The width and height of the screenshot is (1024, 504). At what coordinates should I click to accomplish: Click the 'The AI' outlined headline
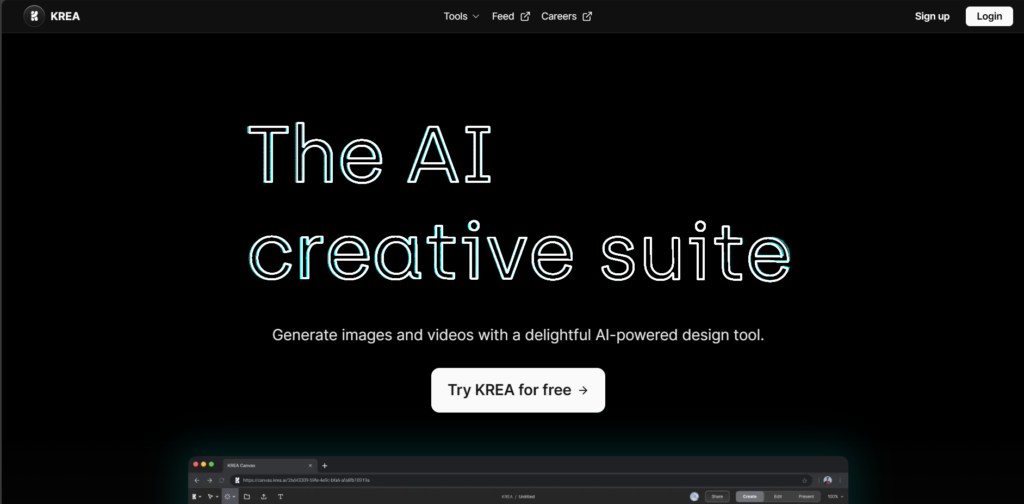[369, 153]
